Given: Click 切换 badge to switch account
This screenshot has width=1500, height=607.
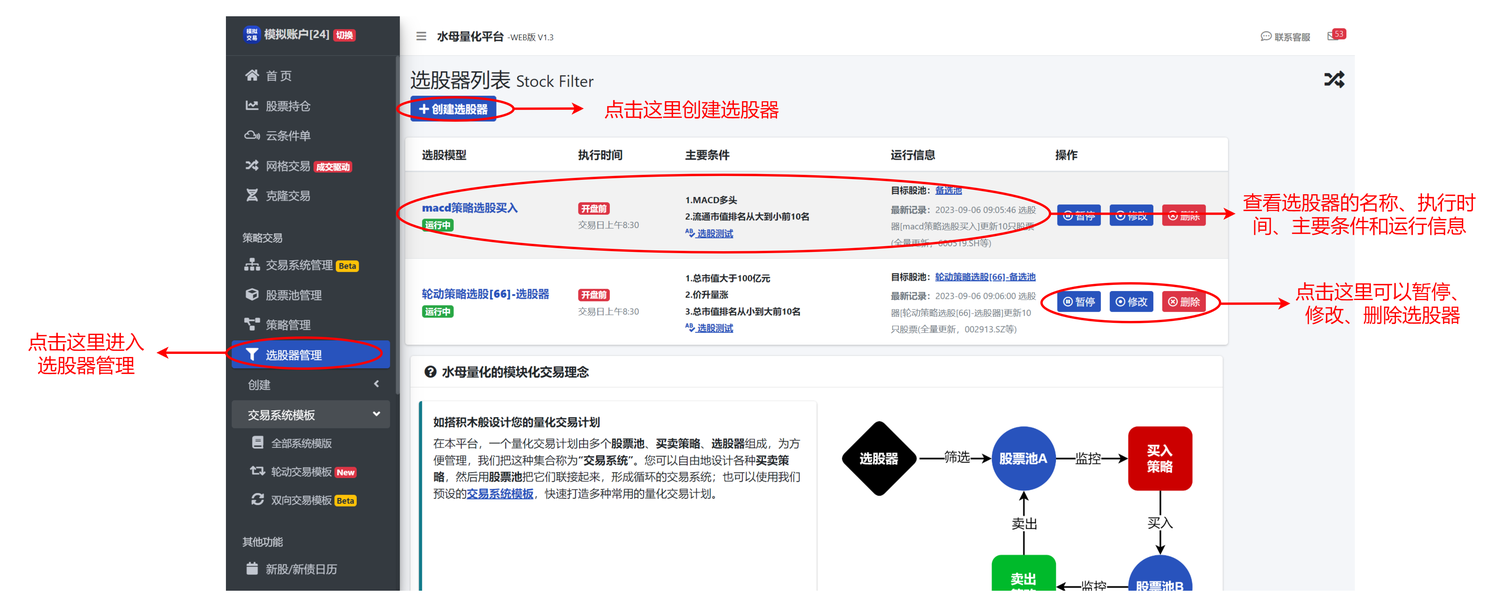Looking at the screenshot, I should coord(344,35).
